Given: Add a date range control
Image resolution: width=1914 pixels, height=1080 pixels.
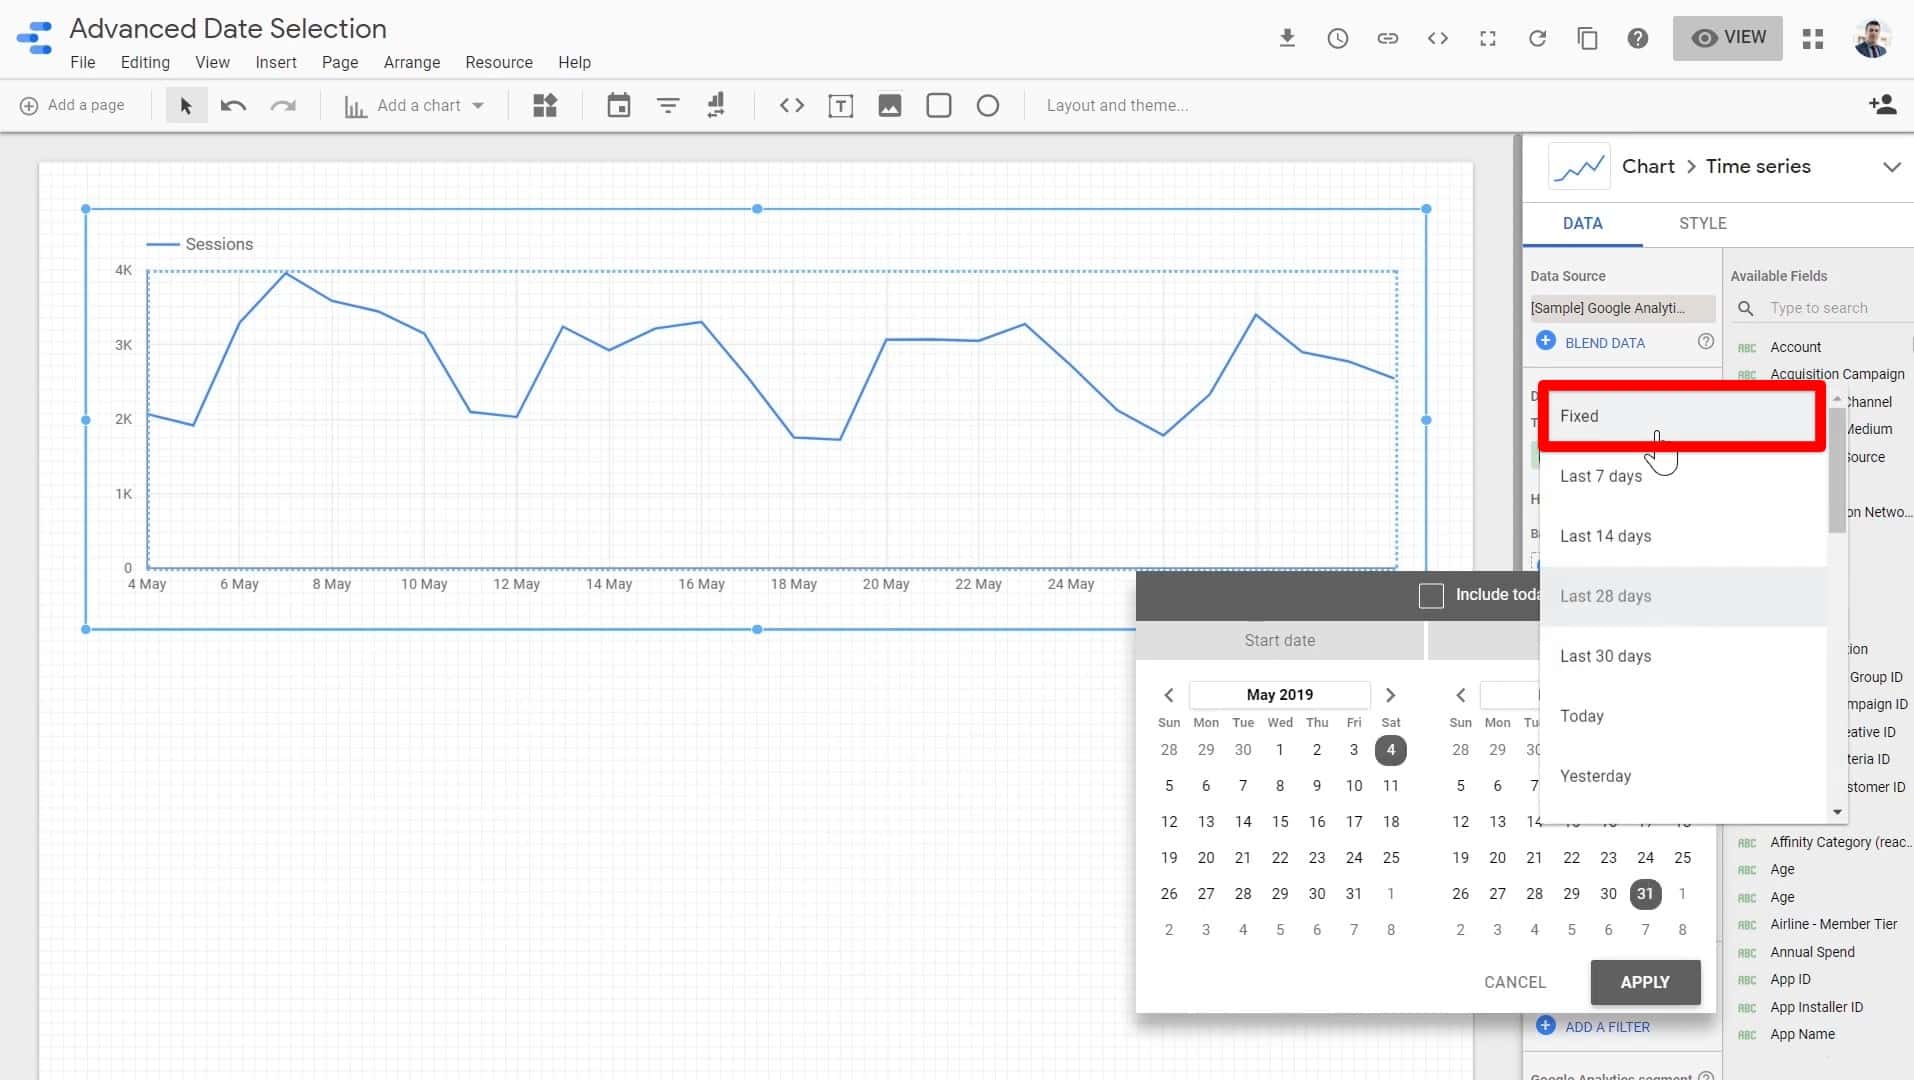Looking at the screenshot, I should tap(619, 105).
